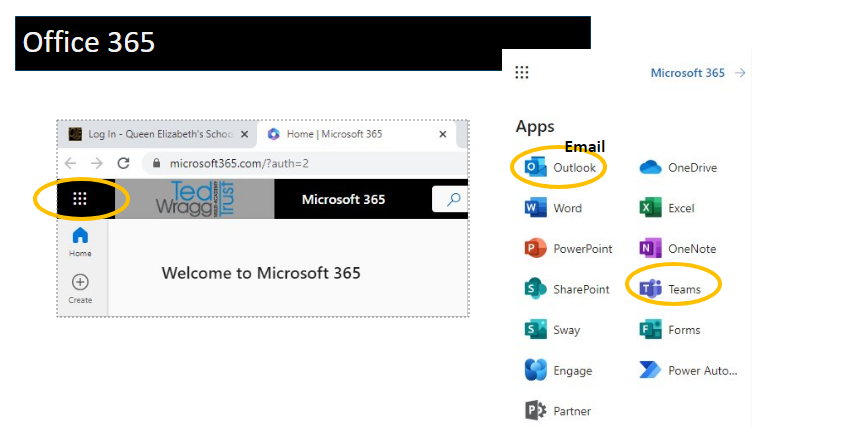Close the Home | Microsoft 365 tab
Screen dimensions: 846x435
(x=443, y=134)
